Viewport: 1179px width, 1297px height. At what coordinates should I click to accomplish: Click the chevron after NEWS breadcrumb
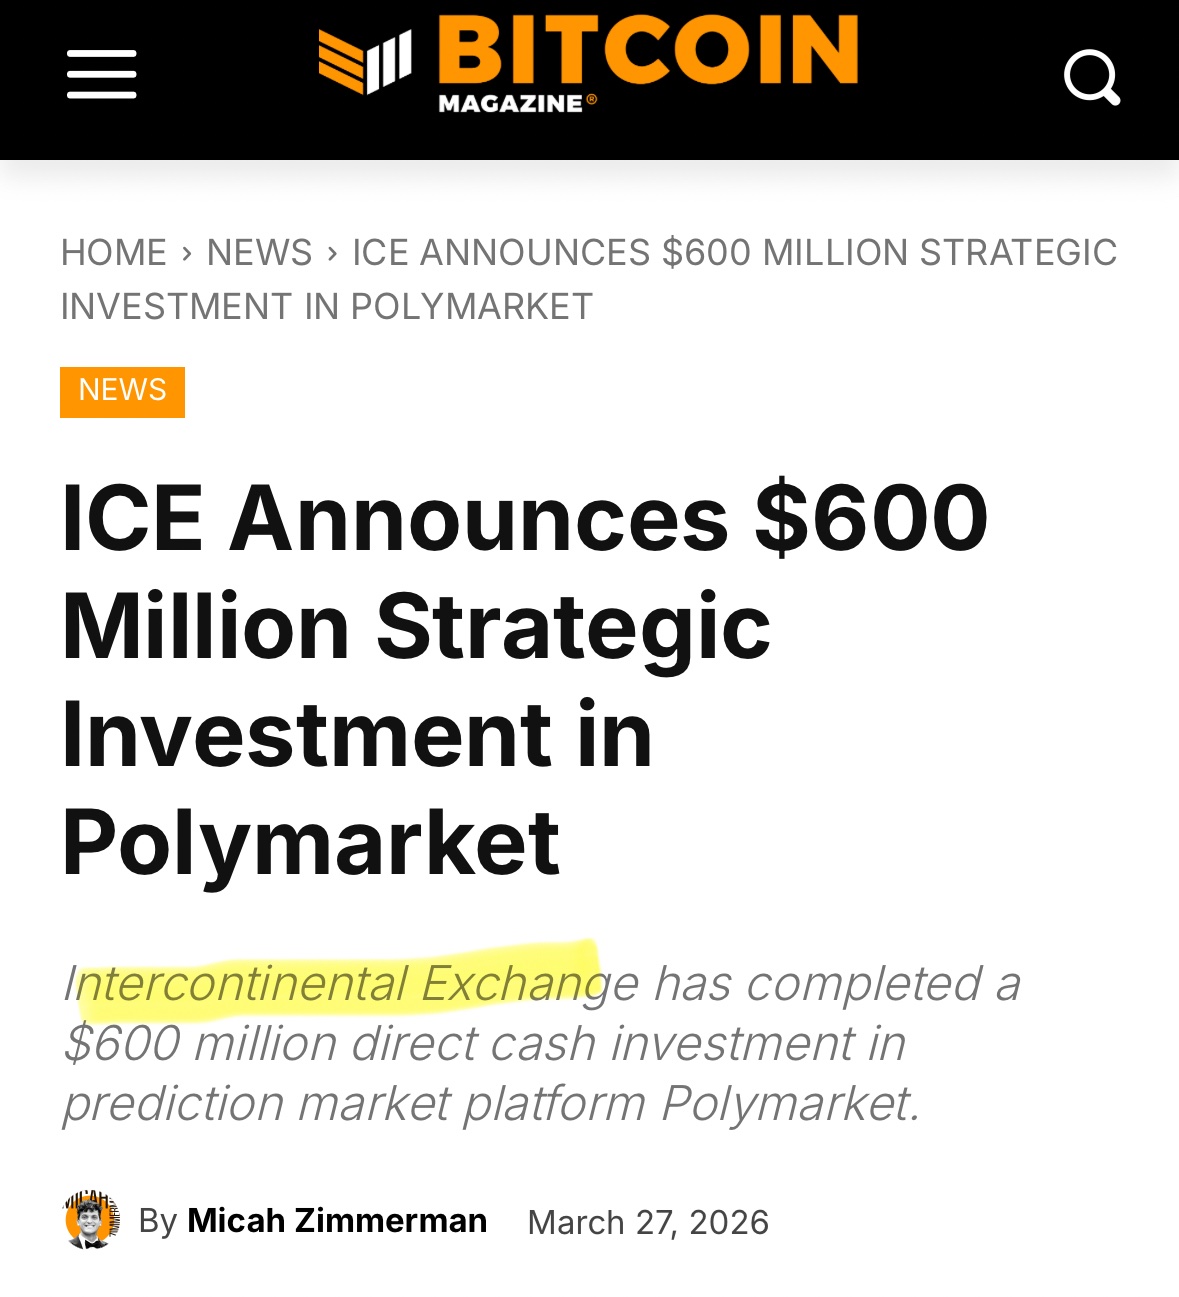(333, 253)
